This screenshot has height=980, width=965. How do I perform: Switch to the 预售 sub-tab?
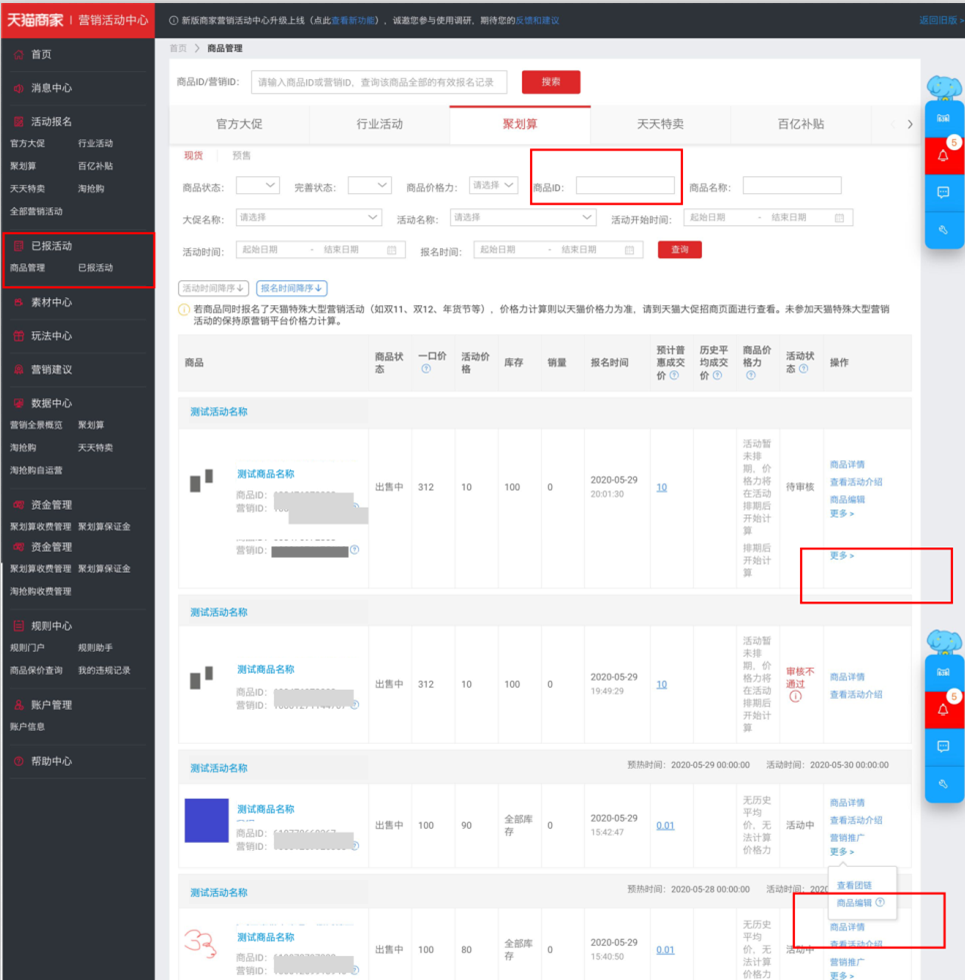click(241, 156)
